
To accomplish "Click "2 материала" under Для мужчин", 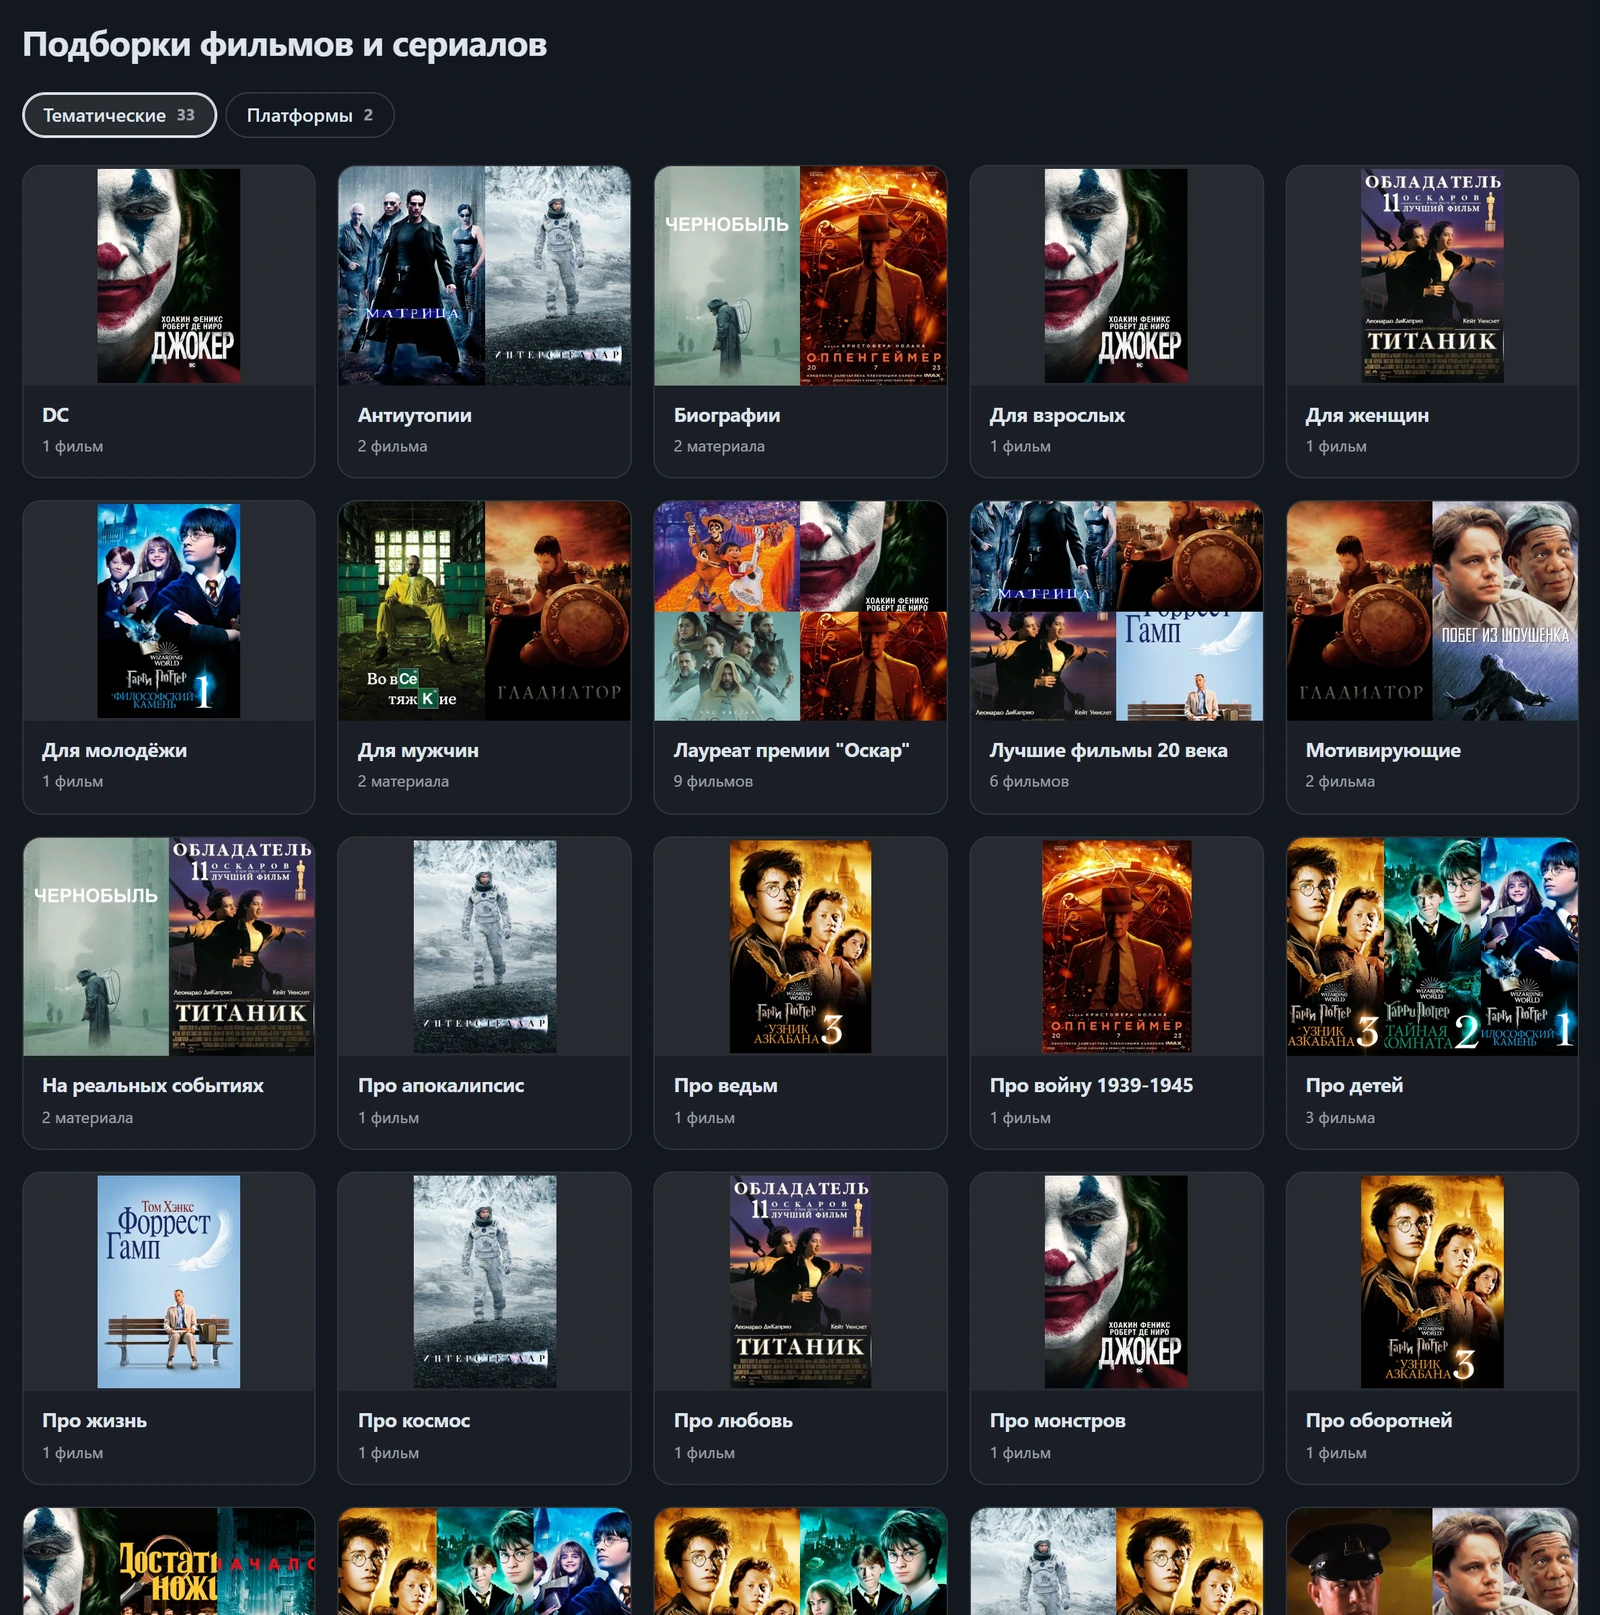I will [403, 781].
